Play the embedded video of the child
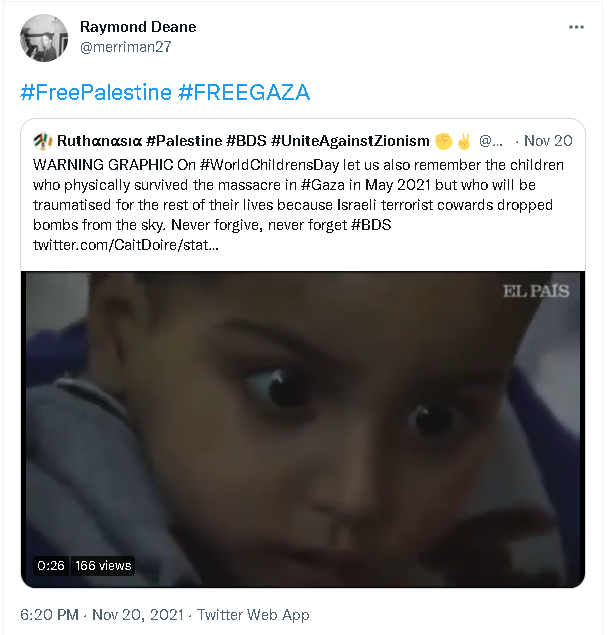This screenshot has width=607, height=635. 302,430
